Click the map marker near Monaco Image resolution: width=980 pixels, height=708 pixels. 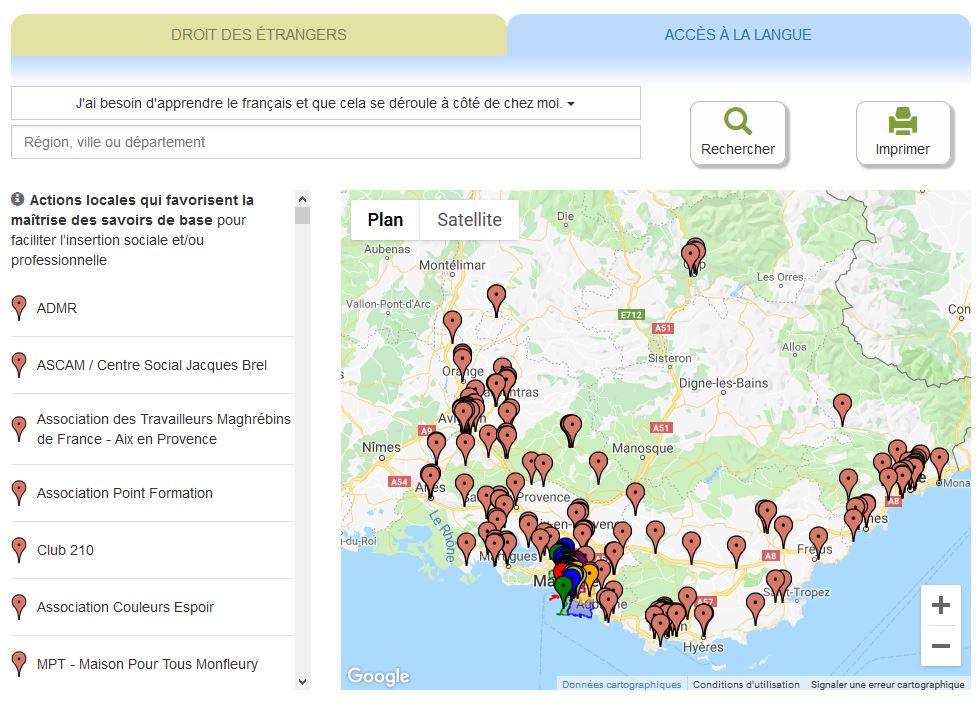(939, 461)
